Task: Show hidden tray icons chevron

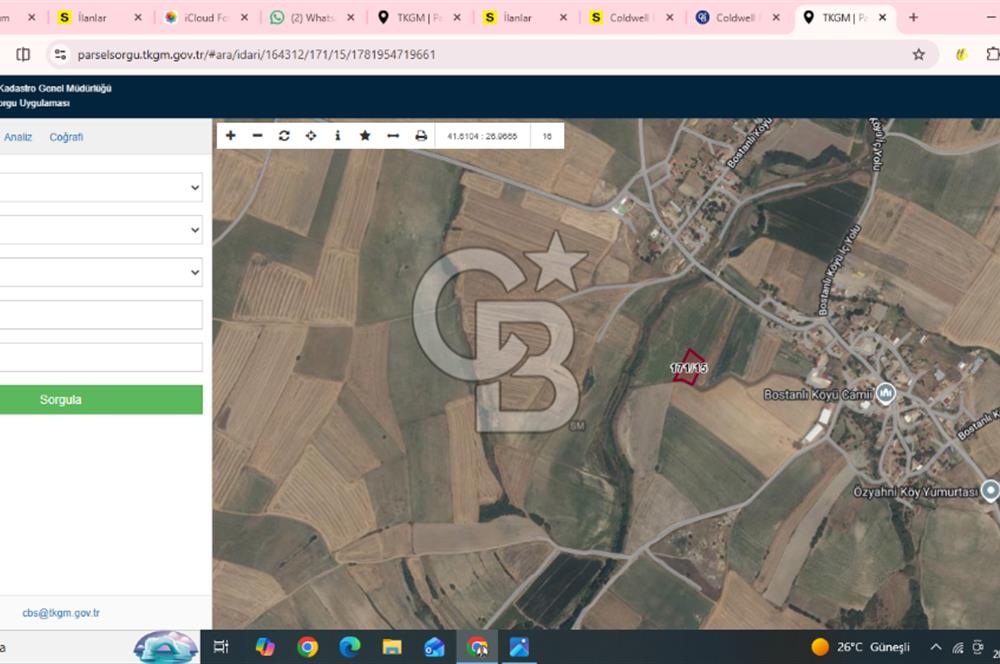Action: (x=936, y=647)
